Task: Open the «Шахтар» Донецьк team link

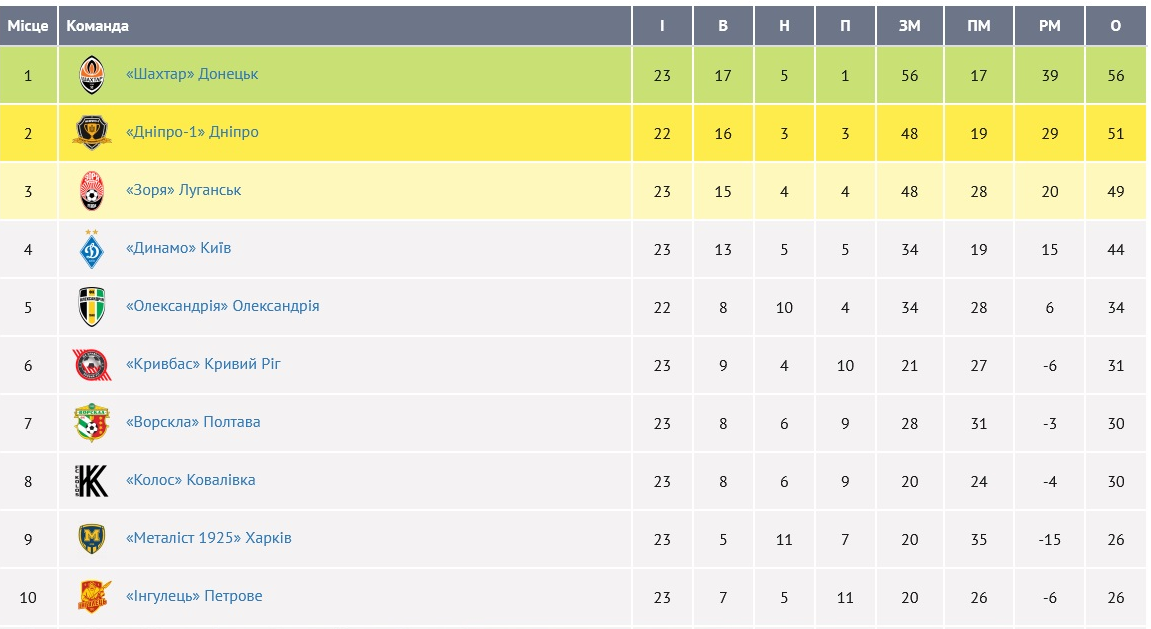Action: (192, 74)
